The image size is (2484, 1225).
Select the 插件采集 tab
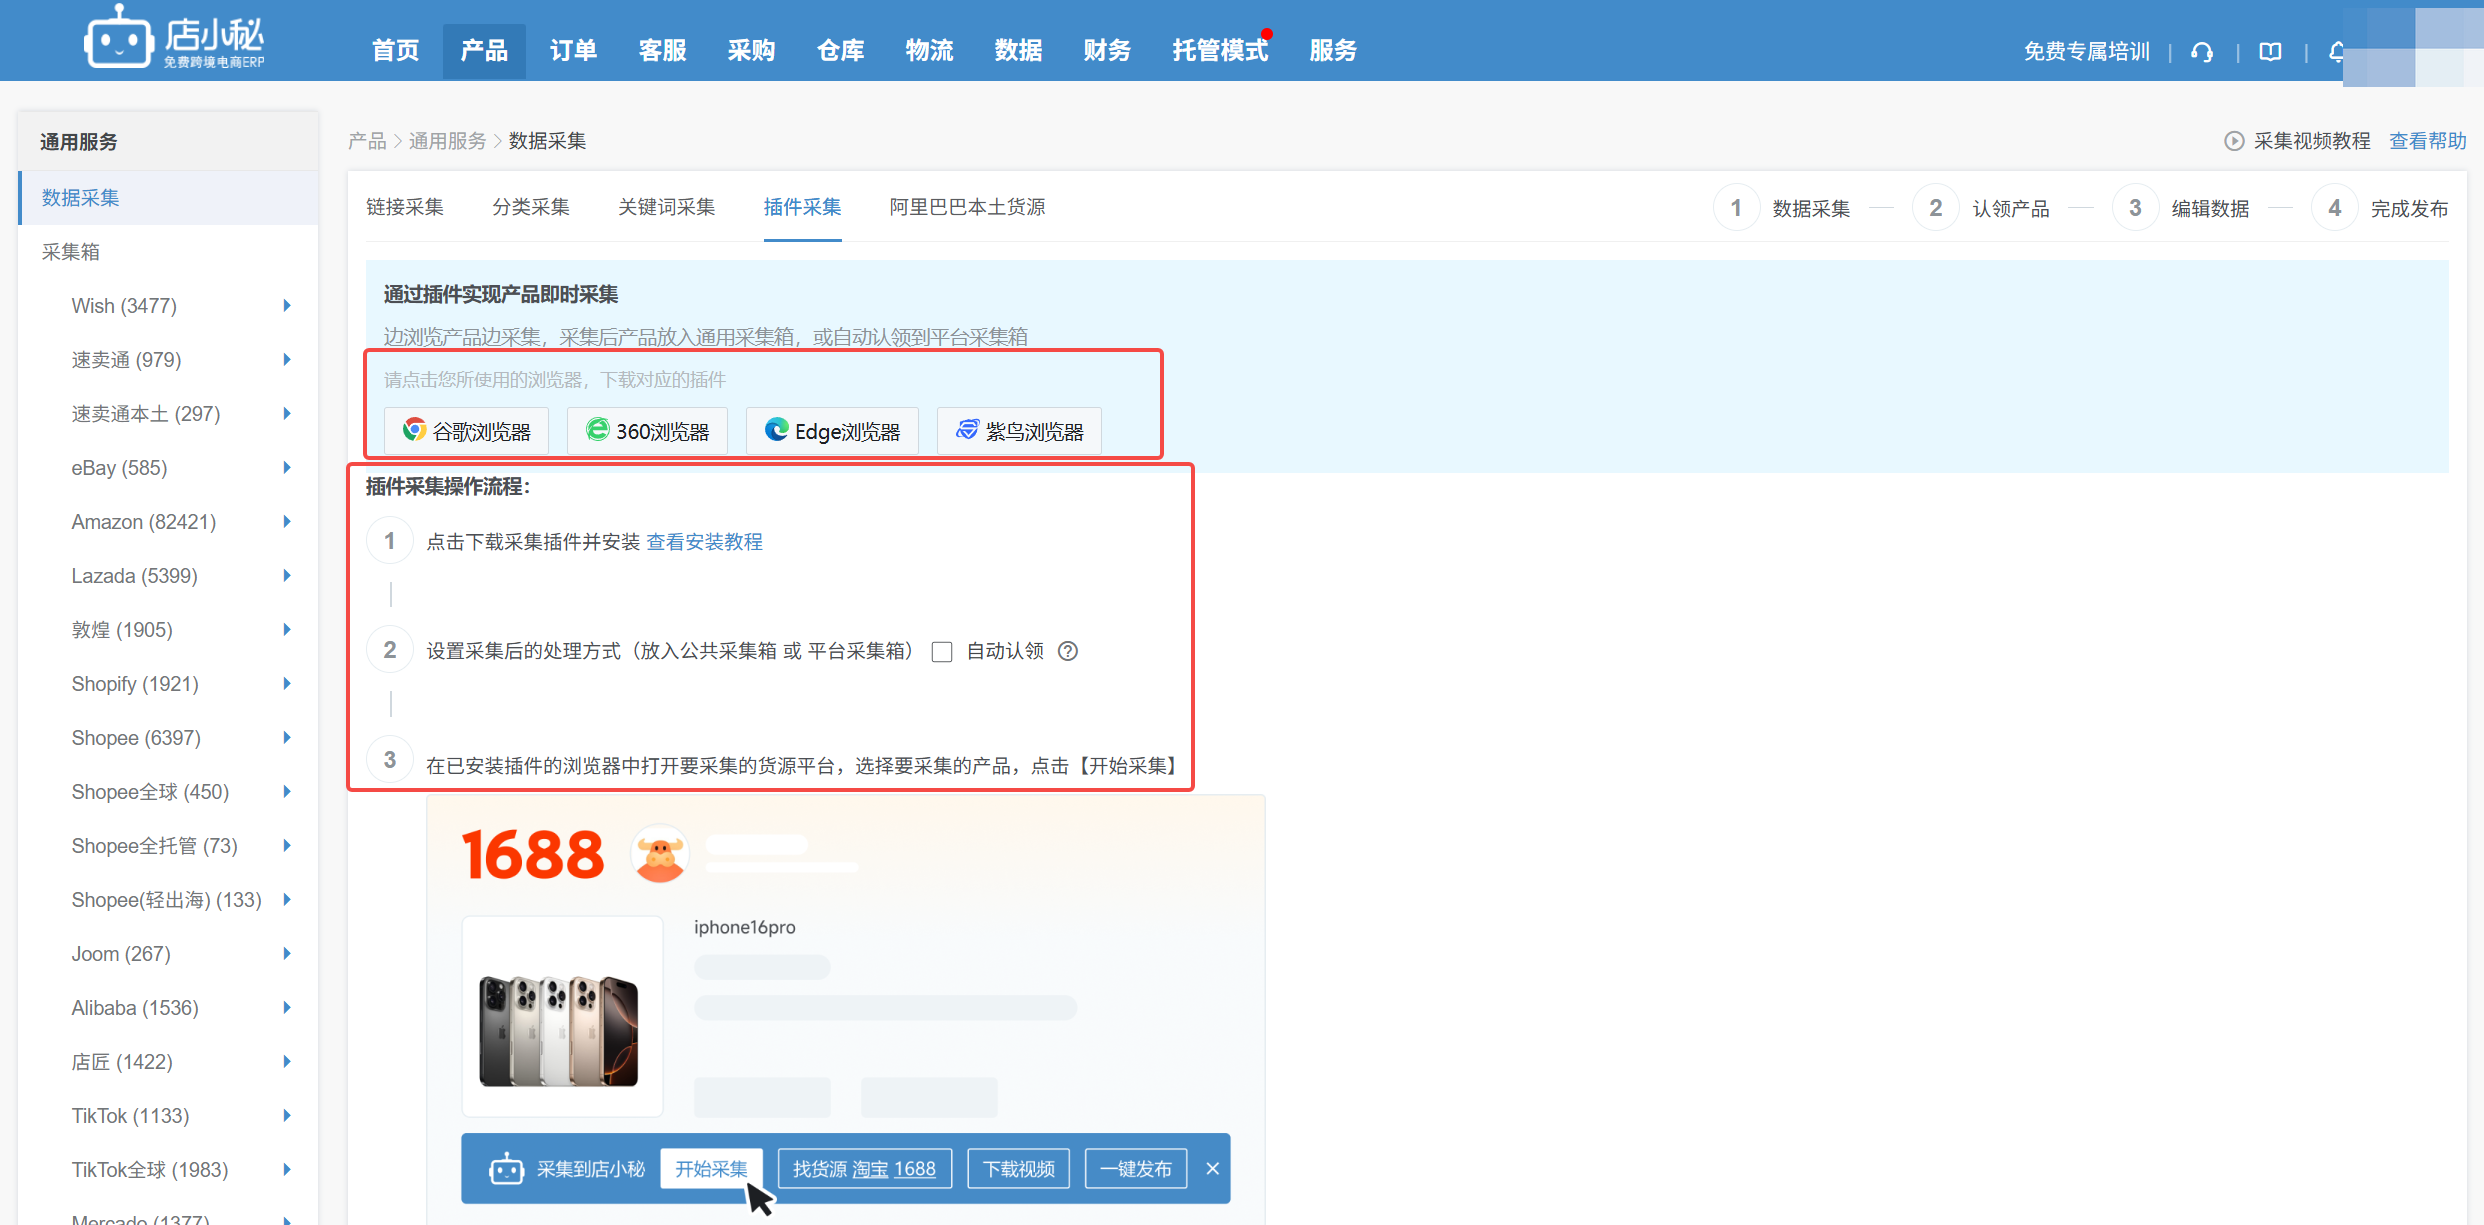(803, 207)
